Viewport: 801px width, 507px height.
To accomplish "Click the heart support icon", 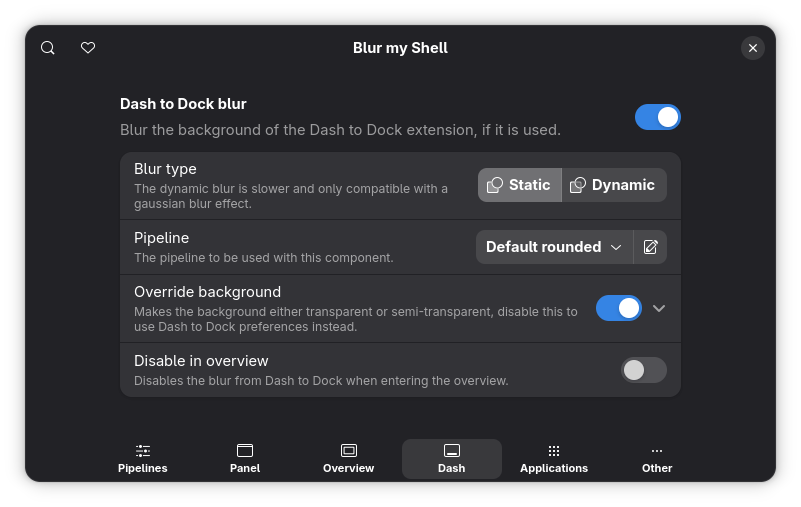I will point(88,48).
